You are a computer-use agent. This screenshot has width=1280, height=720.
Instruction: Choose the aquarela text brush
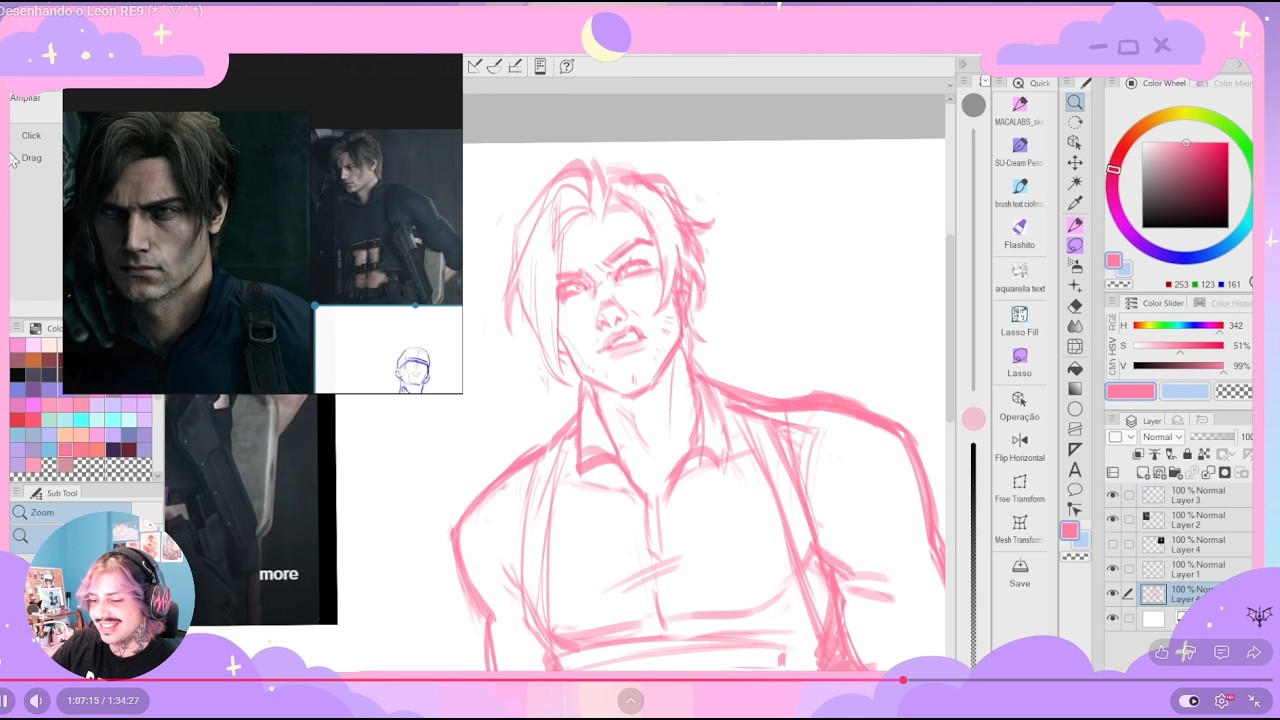1019,277
